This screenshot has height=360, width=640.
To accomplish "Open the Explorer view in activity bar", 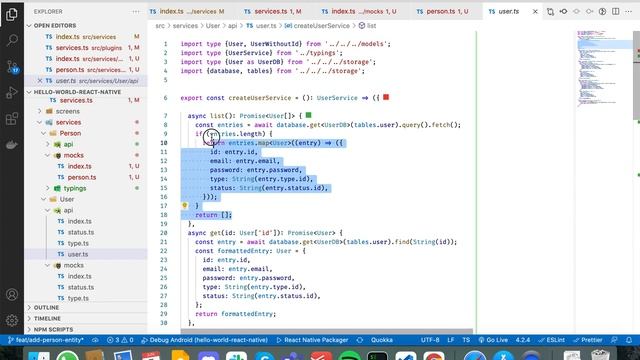I will [x=12, y=14].
